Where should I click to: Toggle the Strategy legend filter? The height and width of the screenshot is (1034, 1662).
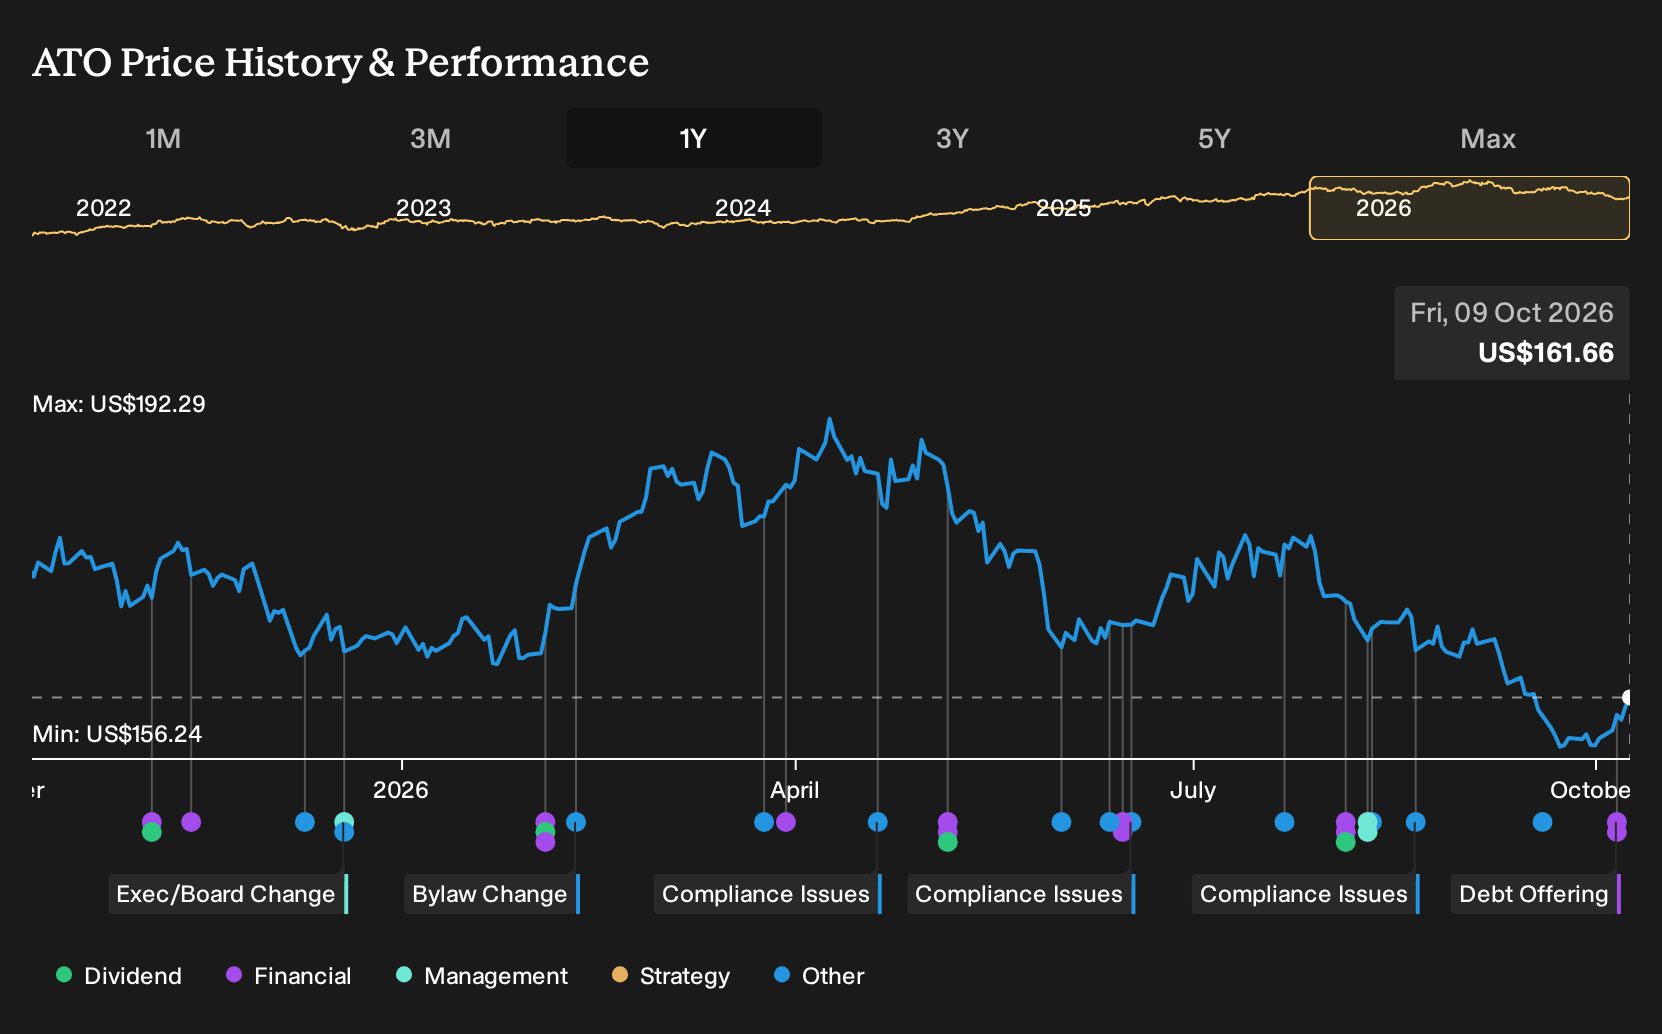click(671, 976)
